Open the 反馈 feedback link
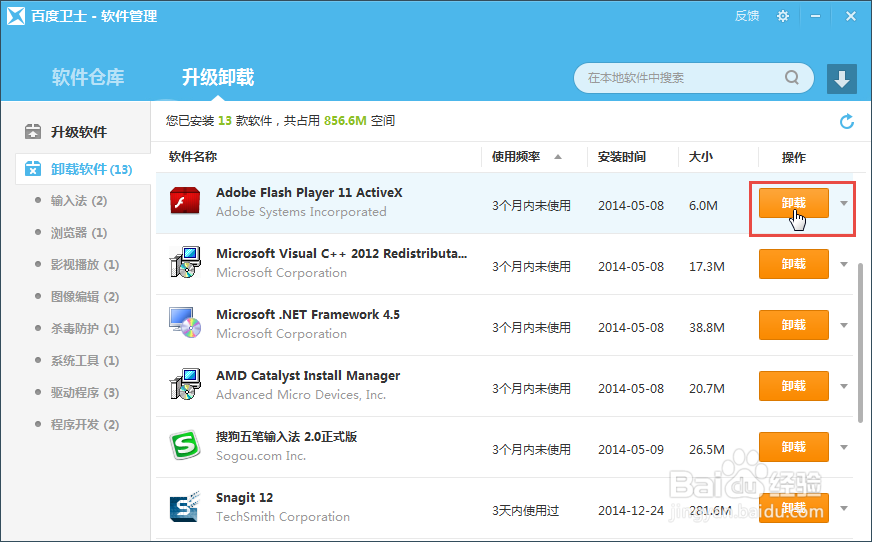 click(x=747, y=16)
